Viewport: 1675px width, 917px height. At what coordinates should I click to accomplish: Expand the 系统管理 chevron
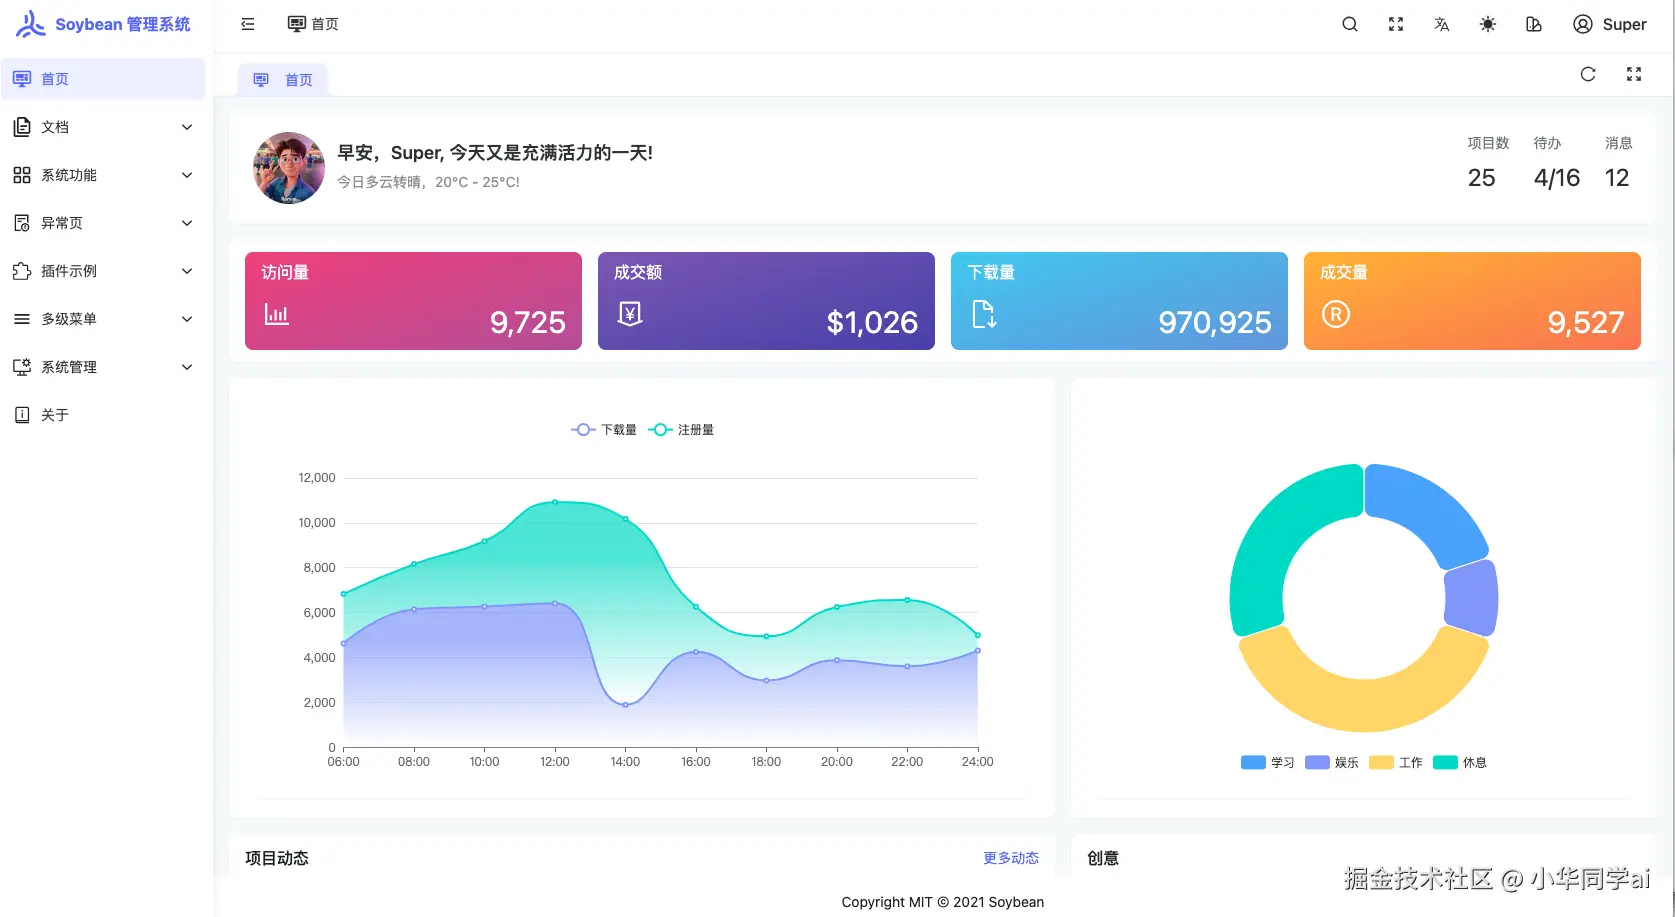pos(187,367)
